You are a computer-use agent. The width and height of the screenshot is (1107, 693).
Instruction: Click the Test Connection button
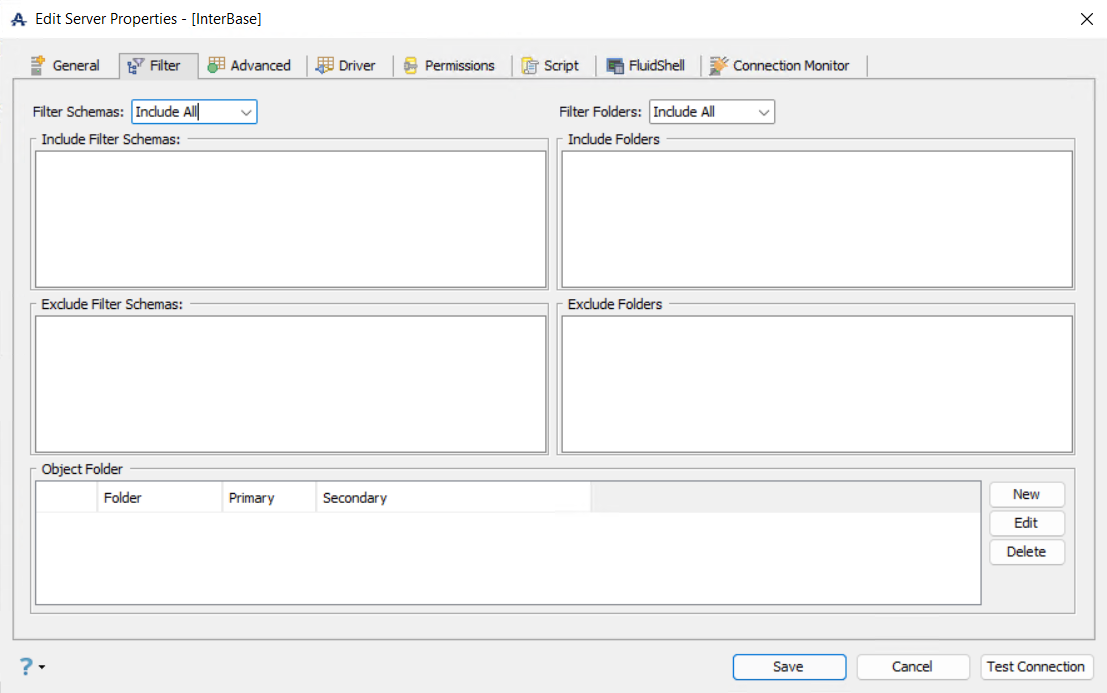pyautogui.click(x=1036, y=667)
